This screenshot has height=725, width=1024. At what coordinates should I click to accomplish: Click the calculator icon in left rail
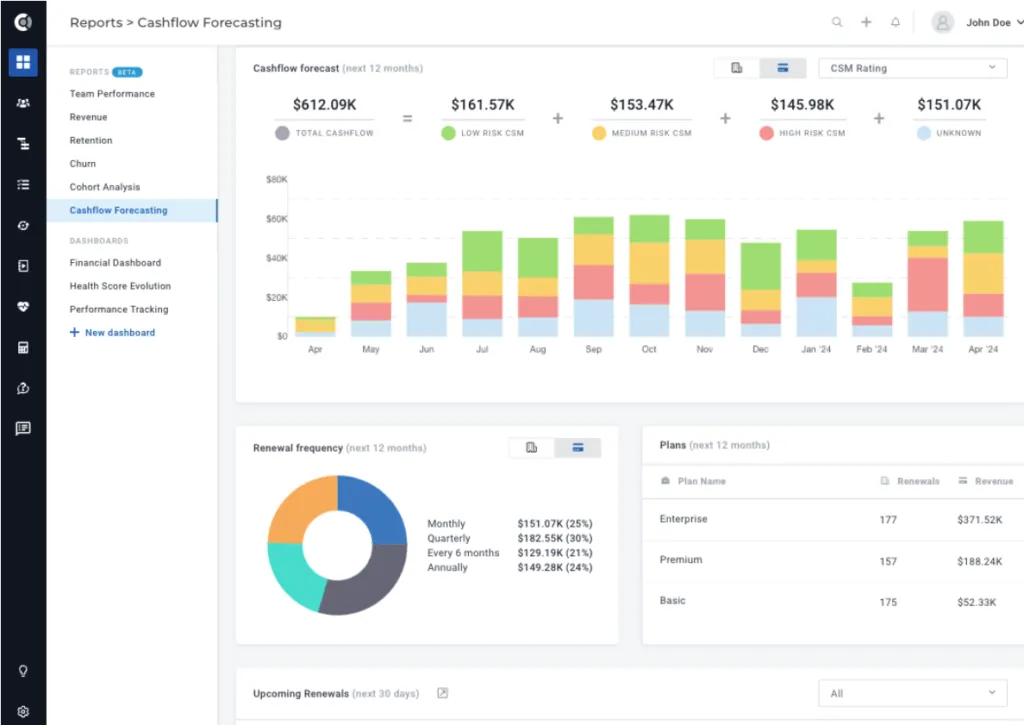point(23,347)
